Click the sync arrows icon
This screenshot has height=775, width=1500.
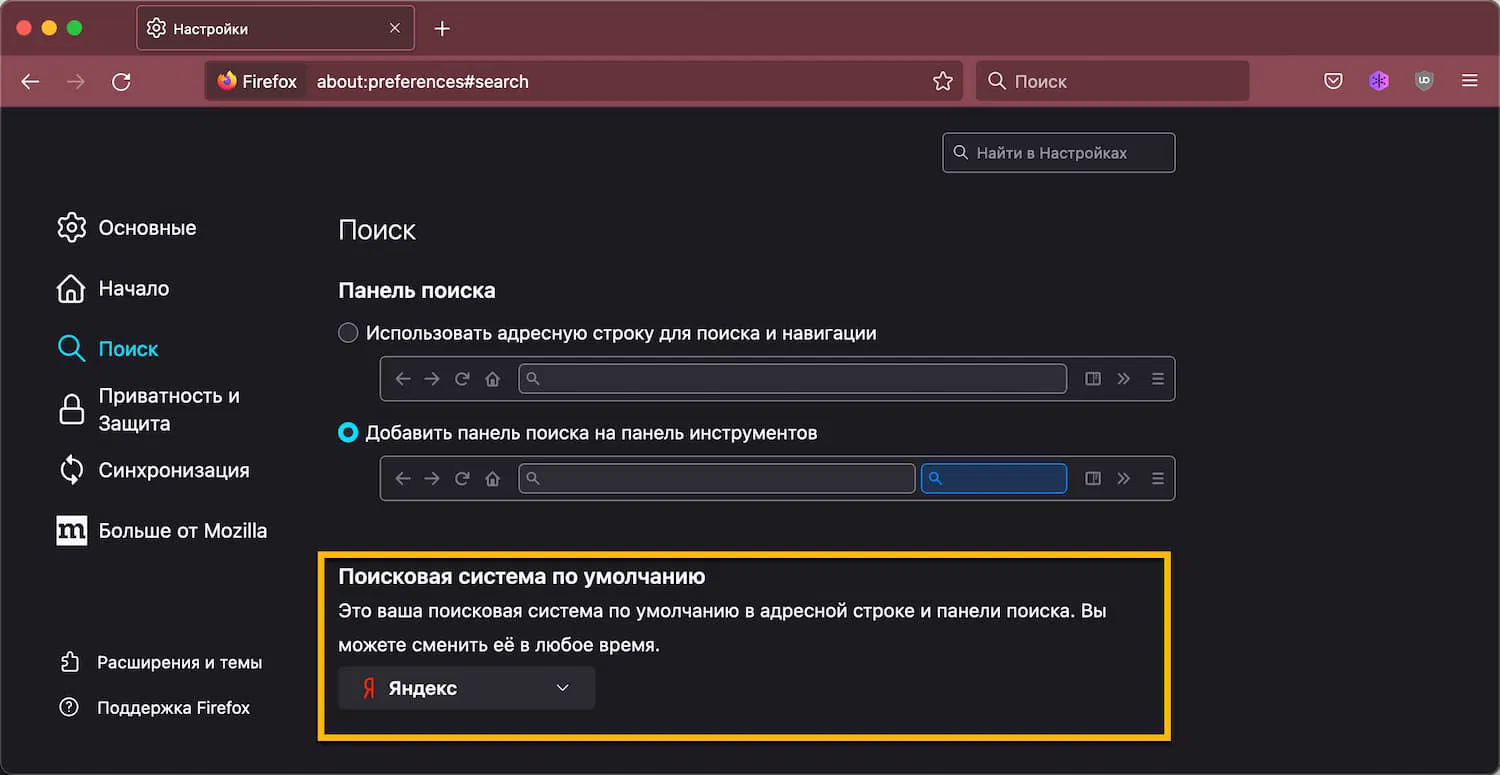coord(72,470)
